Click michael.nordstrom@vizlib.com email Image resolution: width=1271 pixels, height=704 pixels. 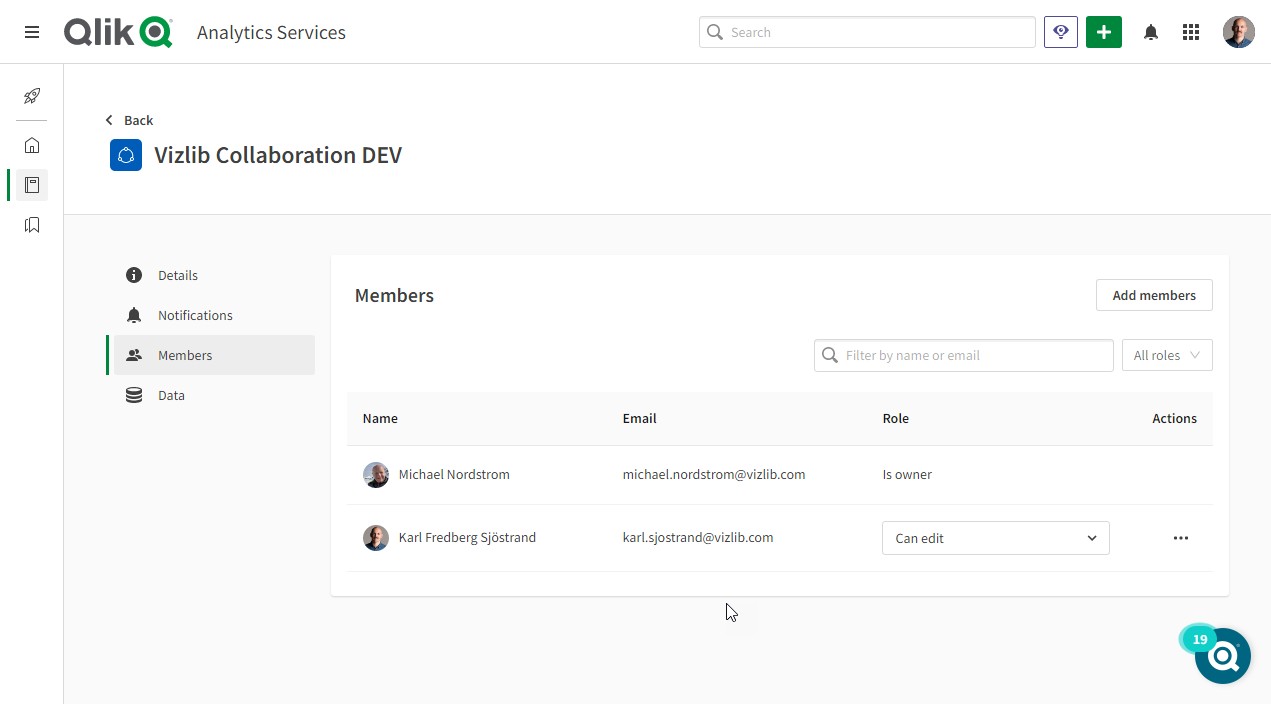pyautogui.click(x=714, y=474)
